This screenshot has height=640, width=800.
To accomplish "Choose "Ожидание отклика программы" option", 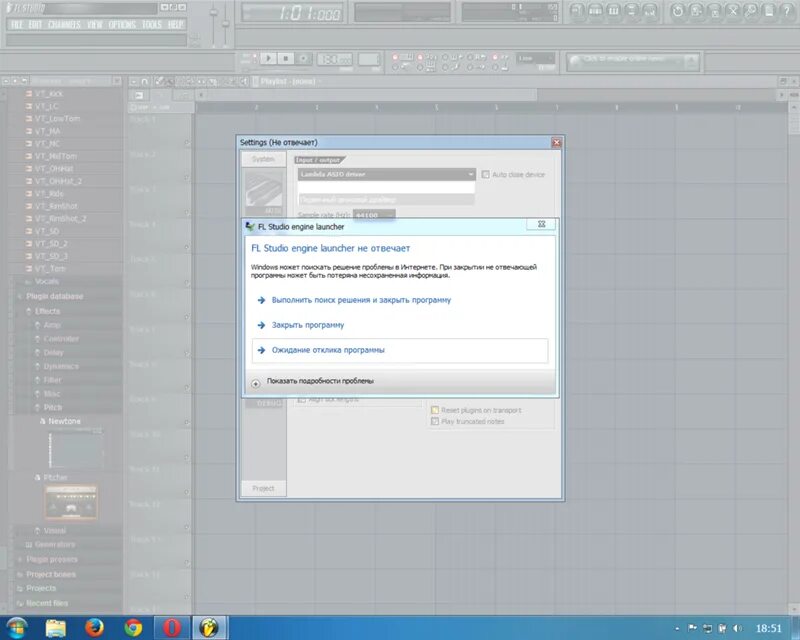I will pyautogui.click(x=400, y=351).
